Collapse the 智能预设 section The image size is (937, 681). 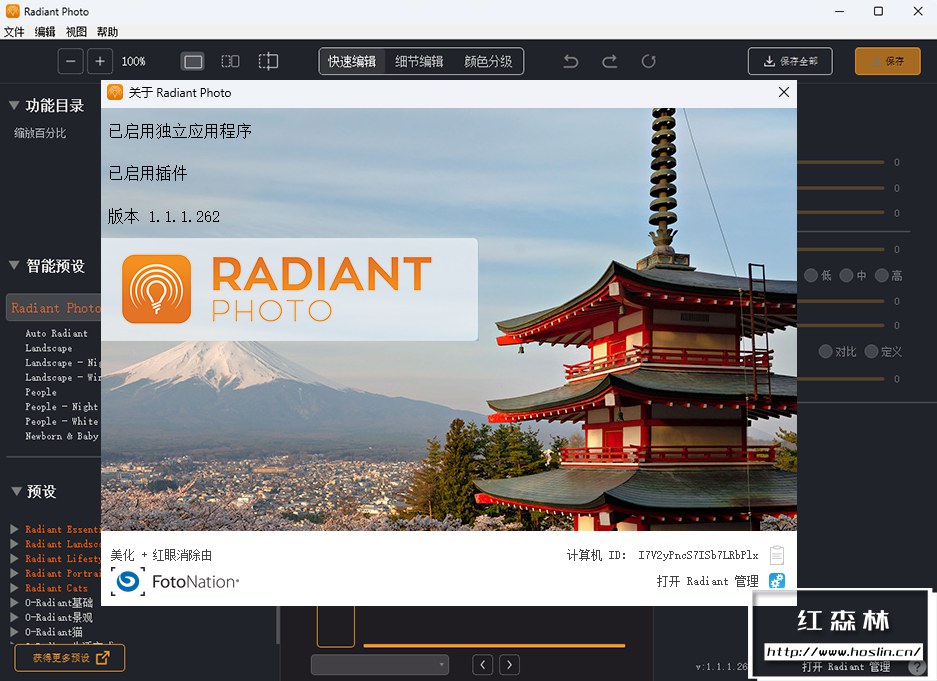pos(14,265)
